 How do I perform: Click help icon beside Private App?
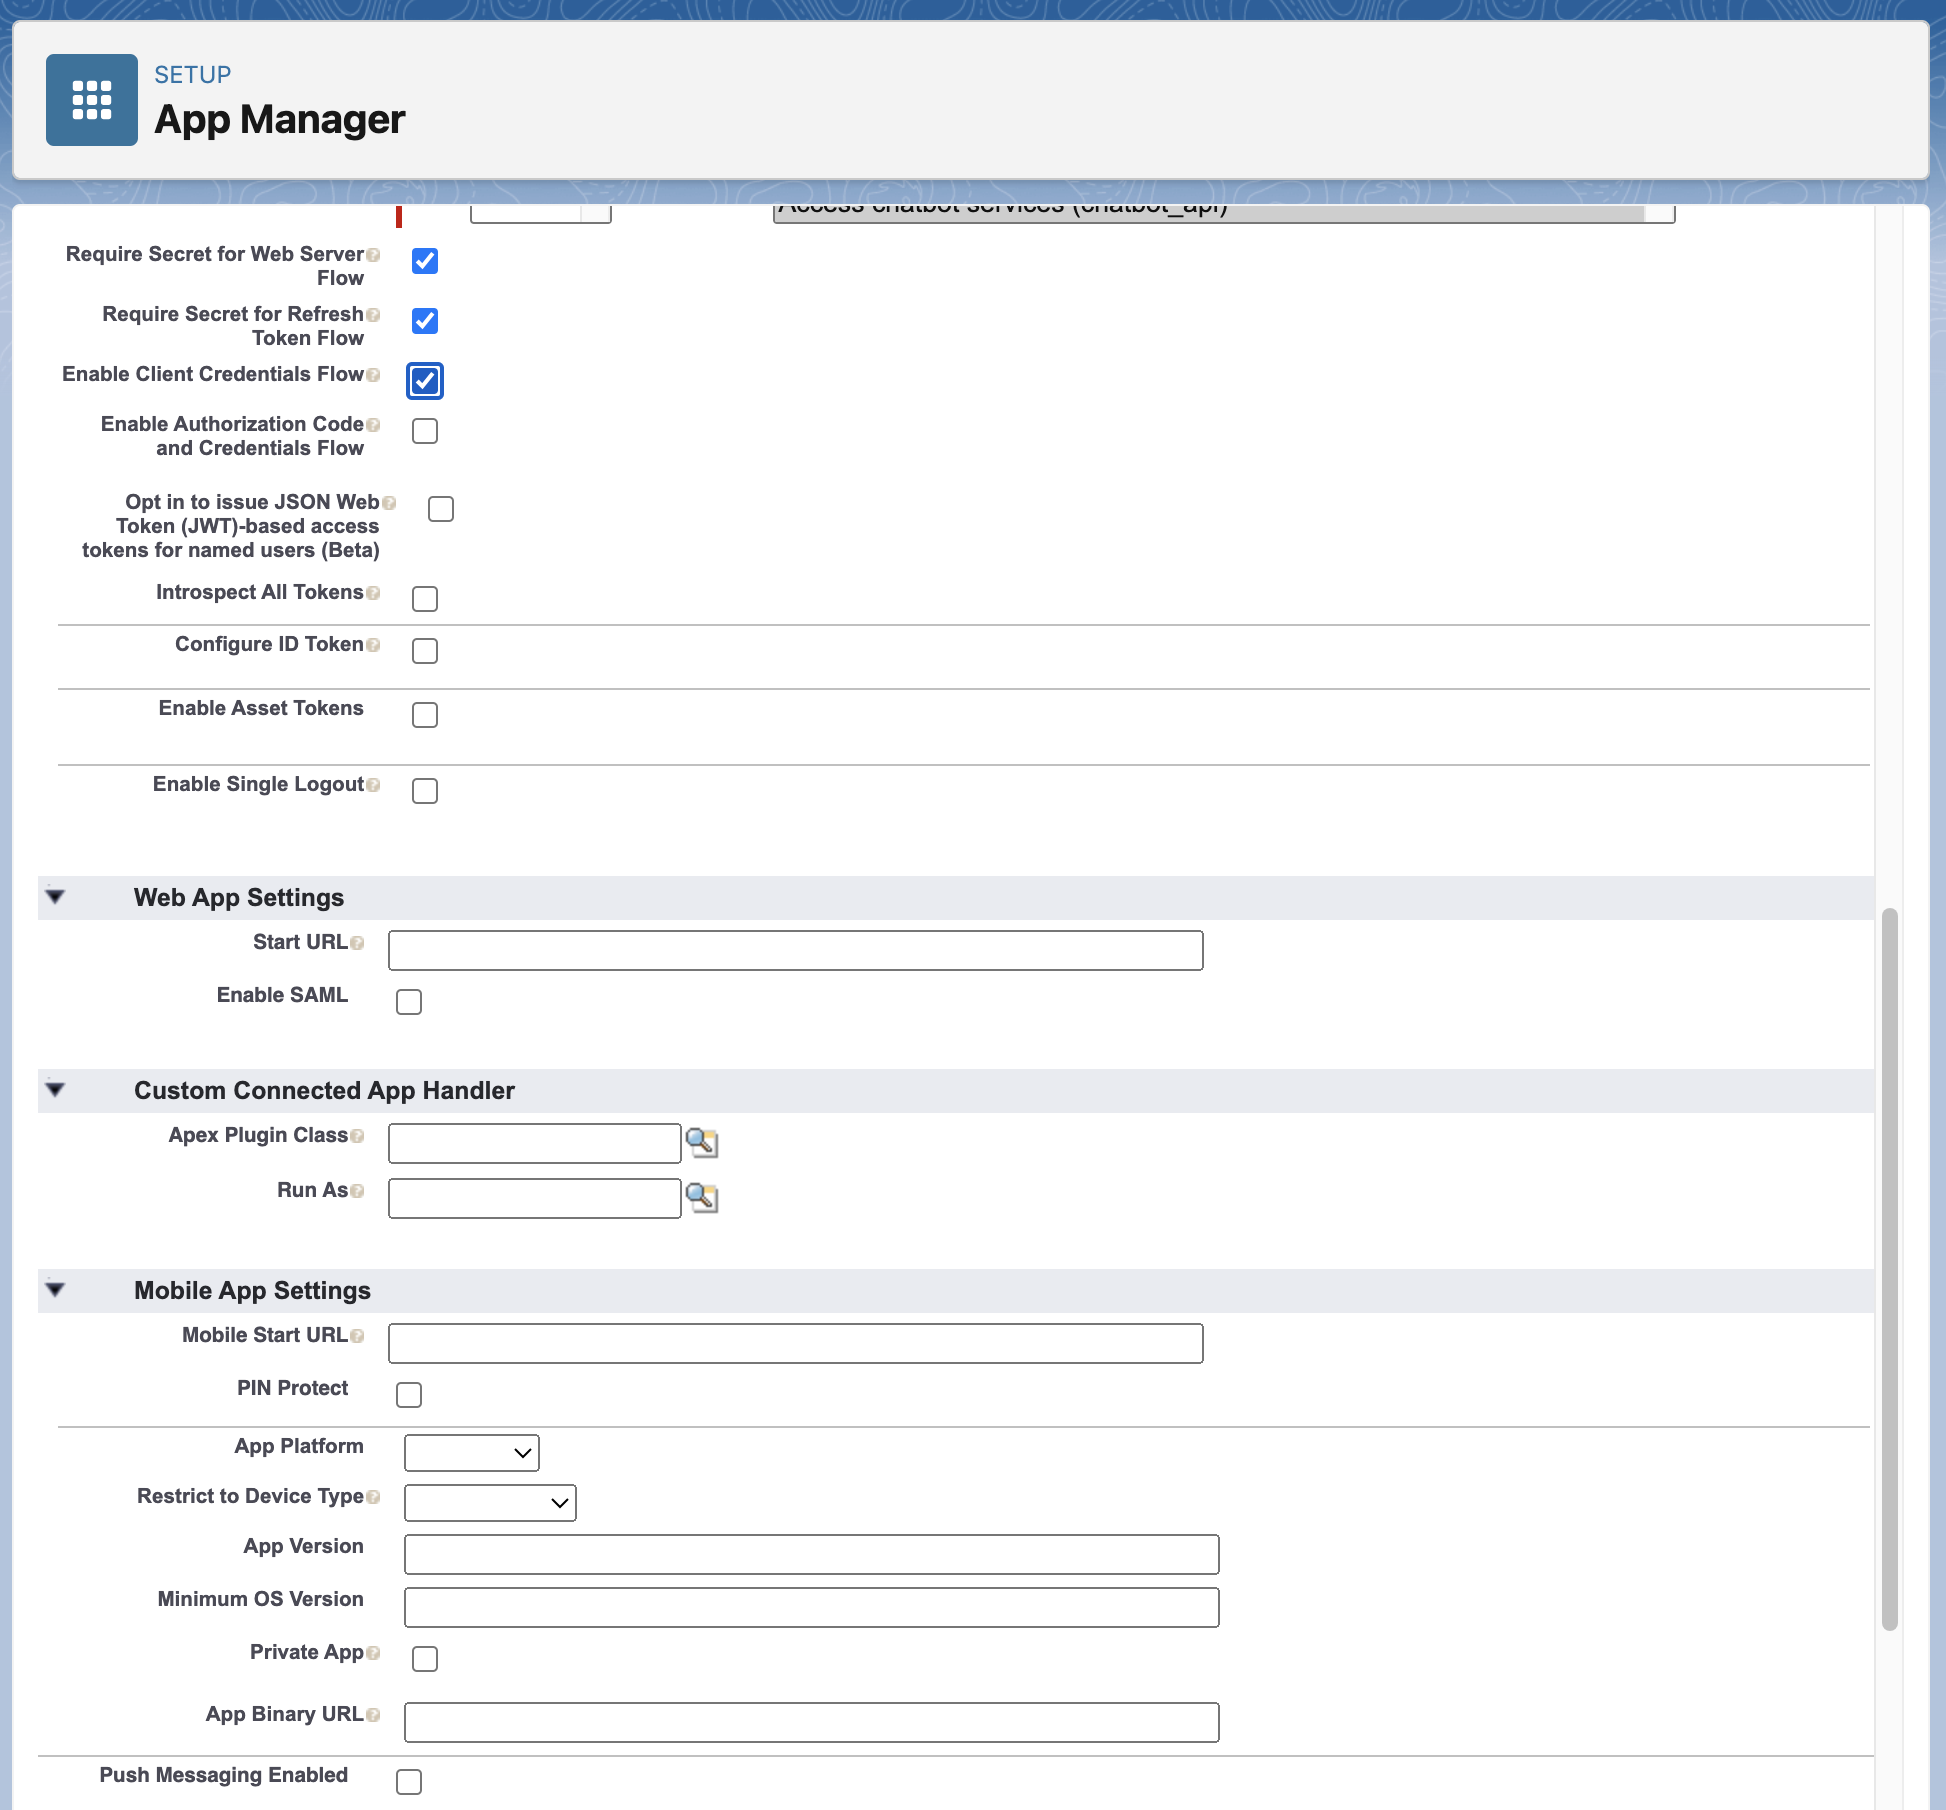click(373, 1653)
